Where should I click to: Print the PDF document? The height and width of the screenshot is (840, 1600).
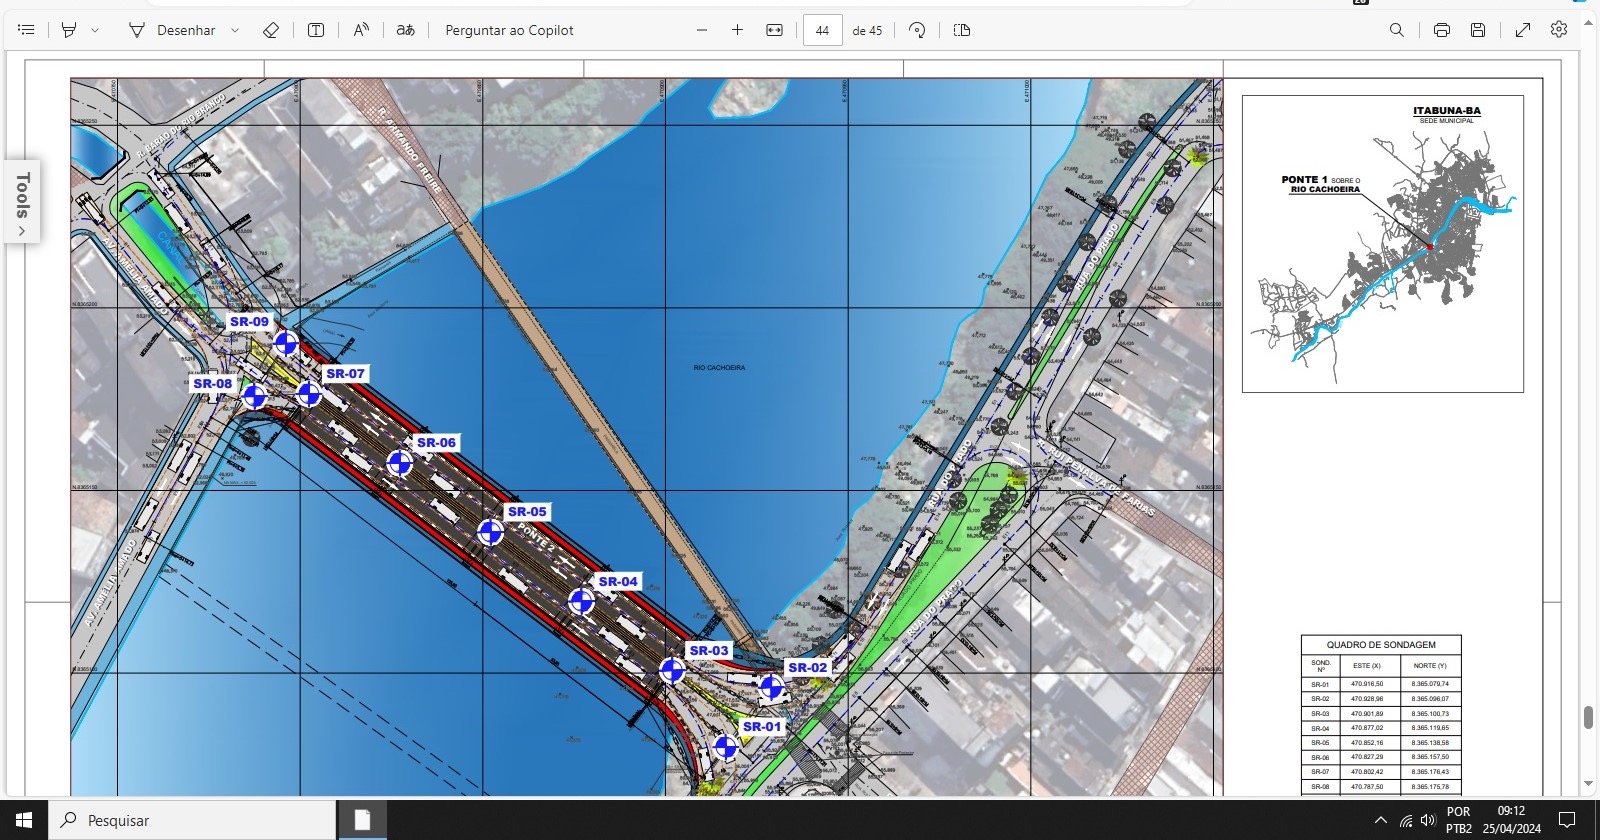(1441, 30)
